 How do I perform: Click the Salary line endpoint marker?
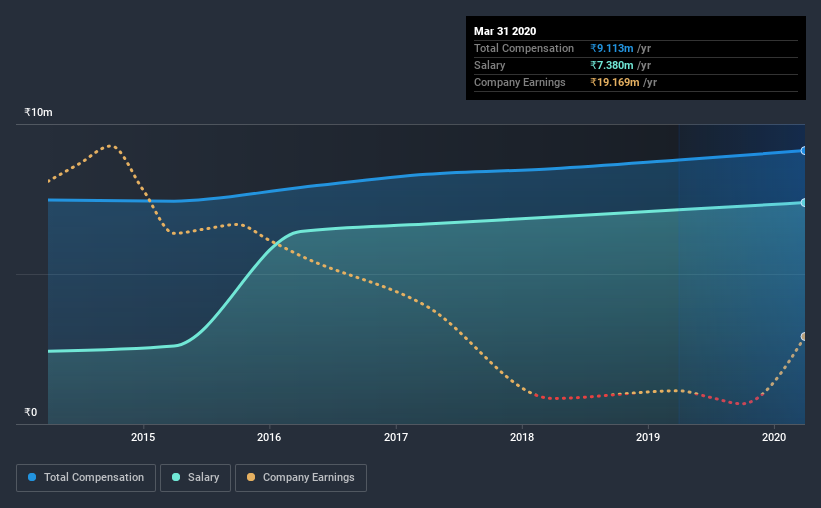(803, 203)
